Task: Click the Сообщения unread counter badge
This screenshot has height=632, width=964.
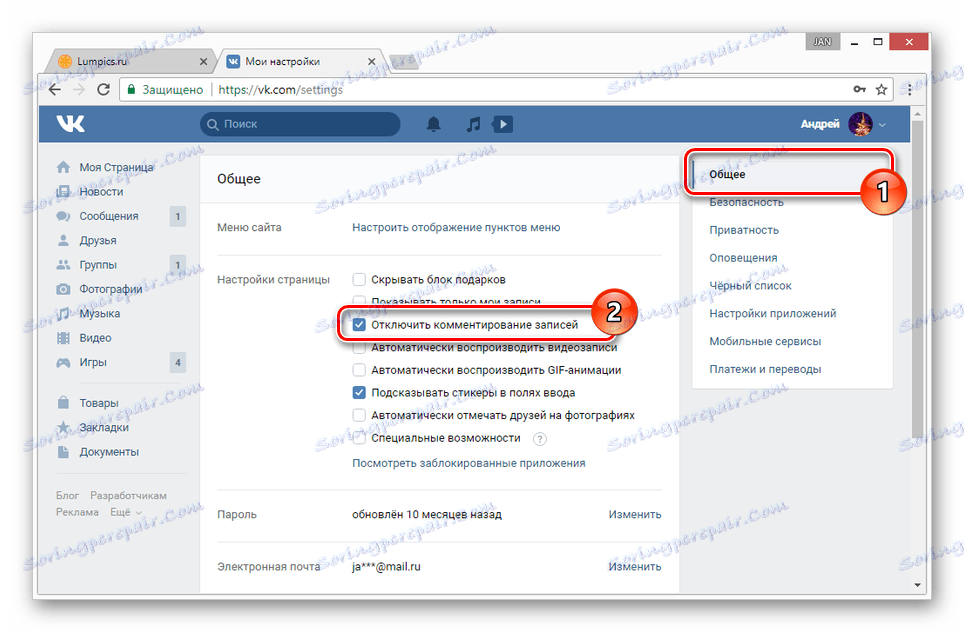Action: tap(178, 216)
